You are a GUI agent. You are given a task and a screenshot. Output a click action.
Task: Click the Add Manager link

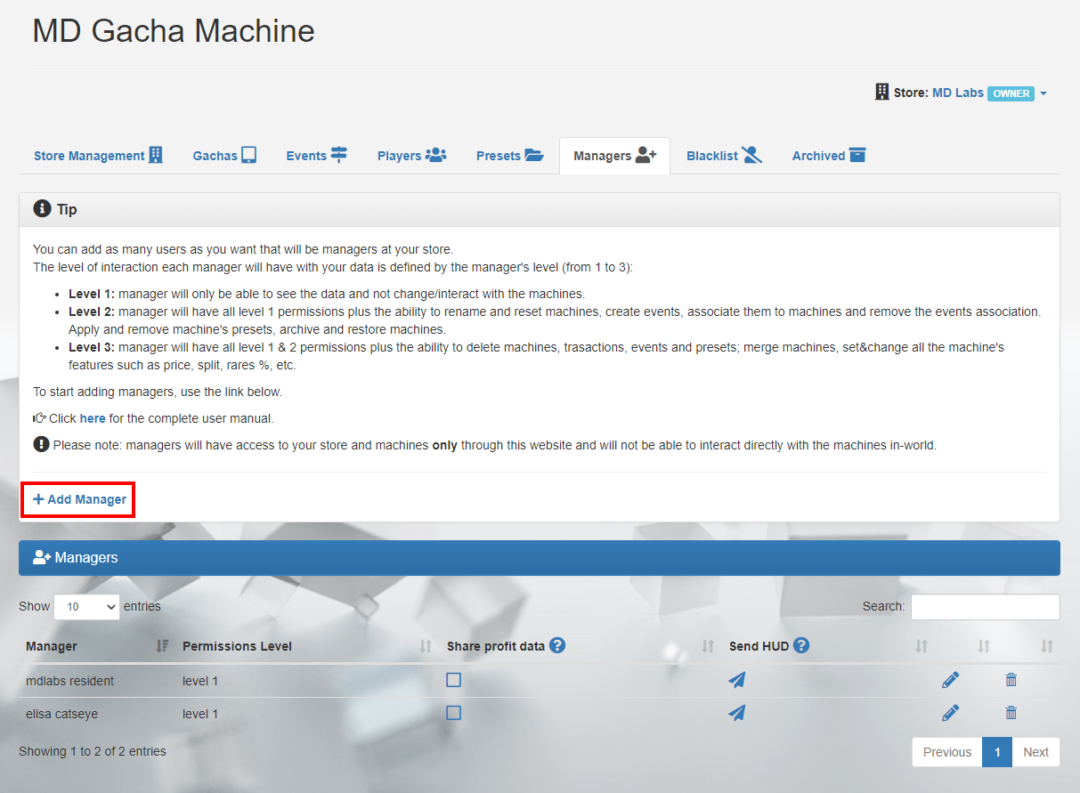tap(77, 499)
